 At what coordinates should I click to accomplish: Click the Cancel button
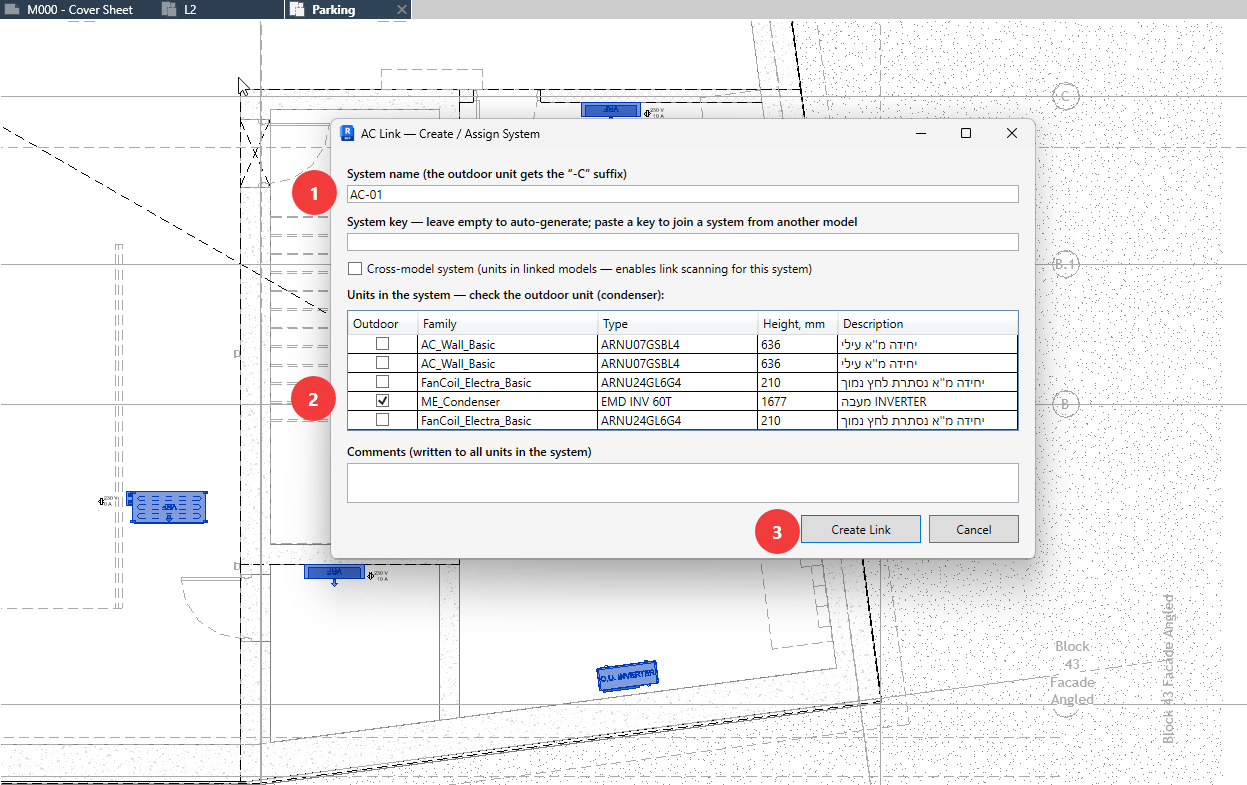[x=973, y=529]
